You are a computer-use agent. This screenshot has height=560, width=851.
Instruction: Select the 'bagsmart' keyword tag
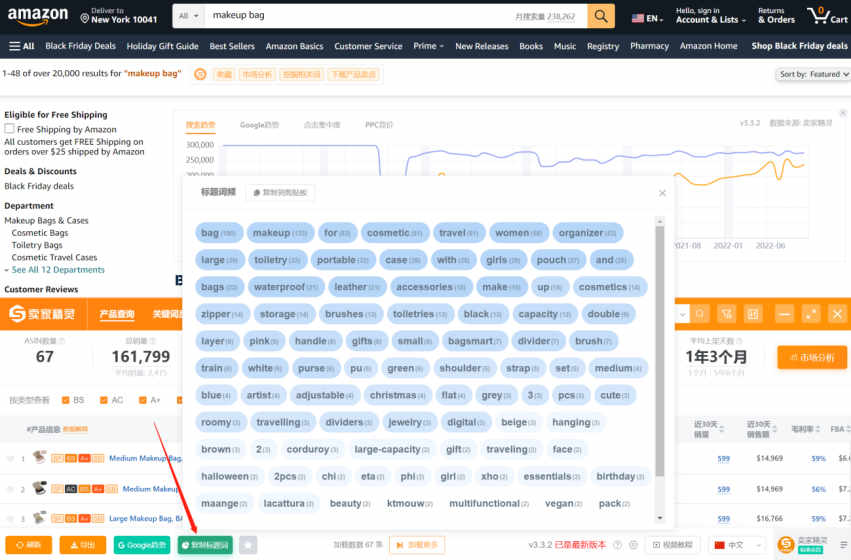coord(475,341)
